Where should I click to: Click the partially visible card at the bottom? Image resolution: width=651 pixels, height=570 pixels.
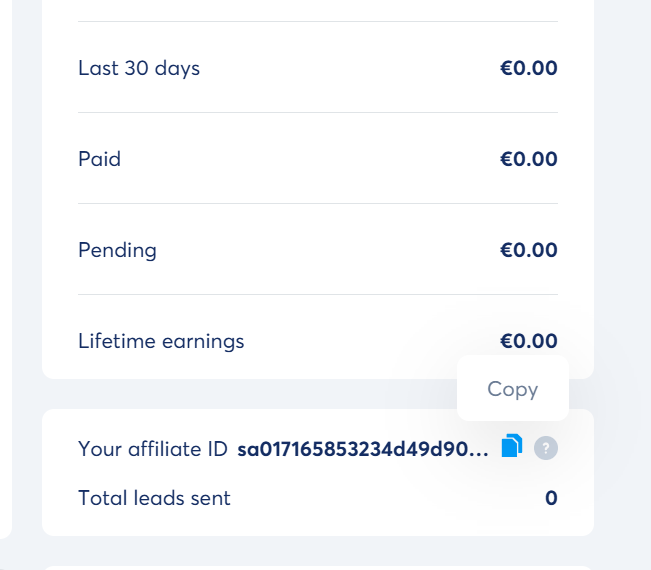[x=317, y=565]
